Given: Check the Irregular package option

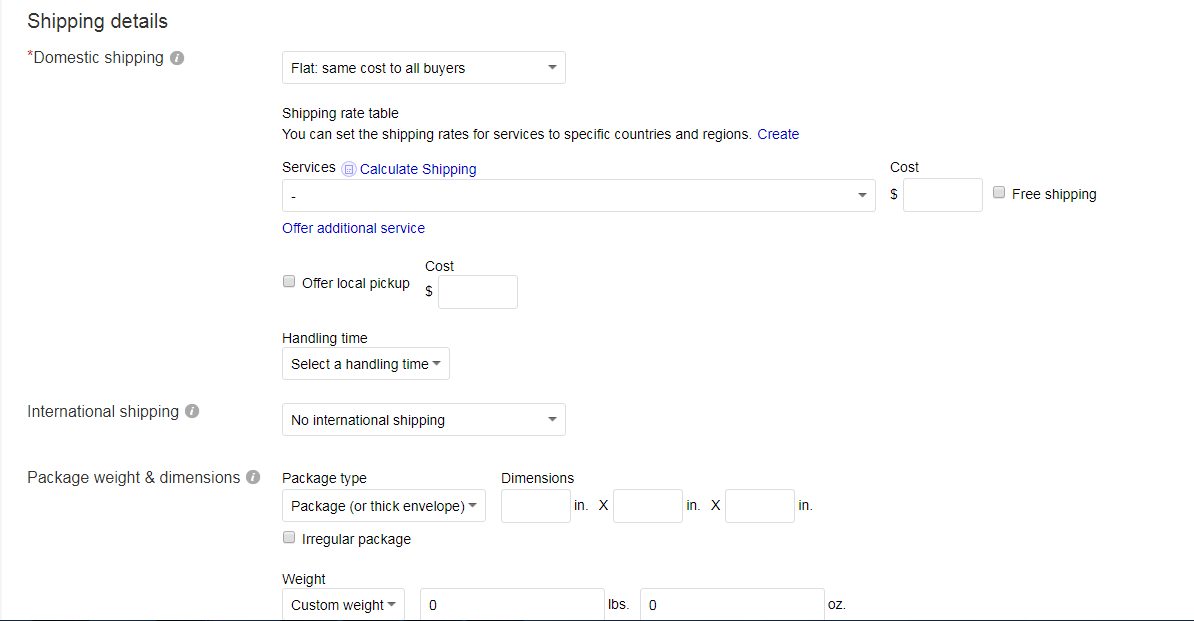Looking at the screenshot, I should click(x=289, y=538).
